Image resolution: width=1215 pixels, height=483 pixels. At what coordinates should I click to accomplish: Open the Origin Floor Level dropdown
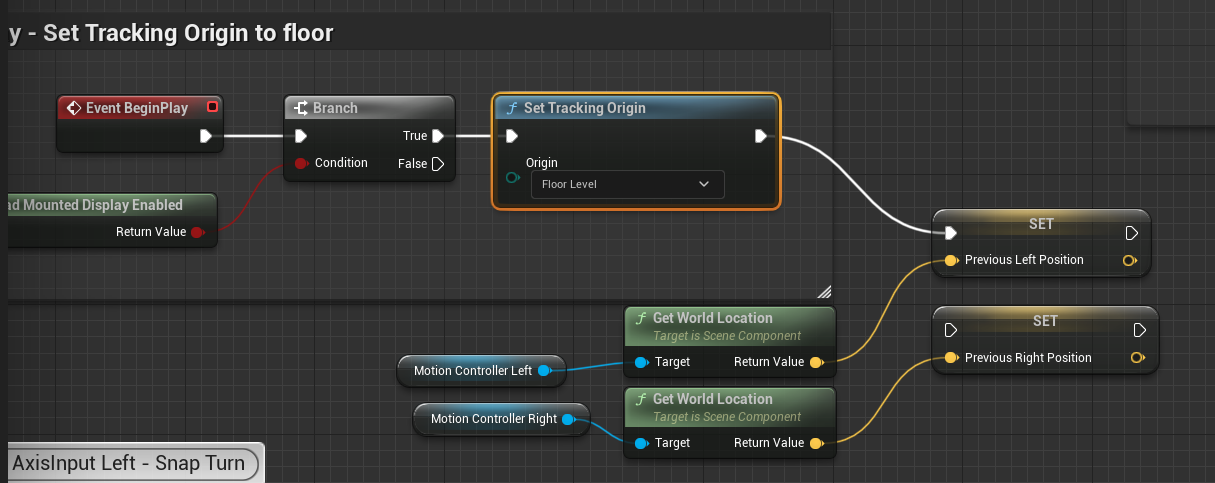(627, 184)
